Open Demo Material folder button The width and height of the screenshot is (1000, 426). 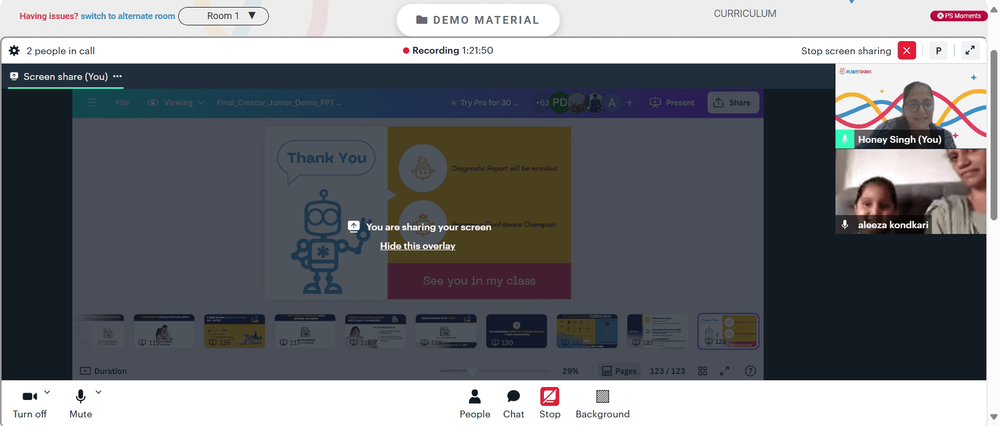pos(478,20)
